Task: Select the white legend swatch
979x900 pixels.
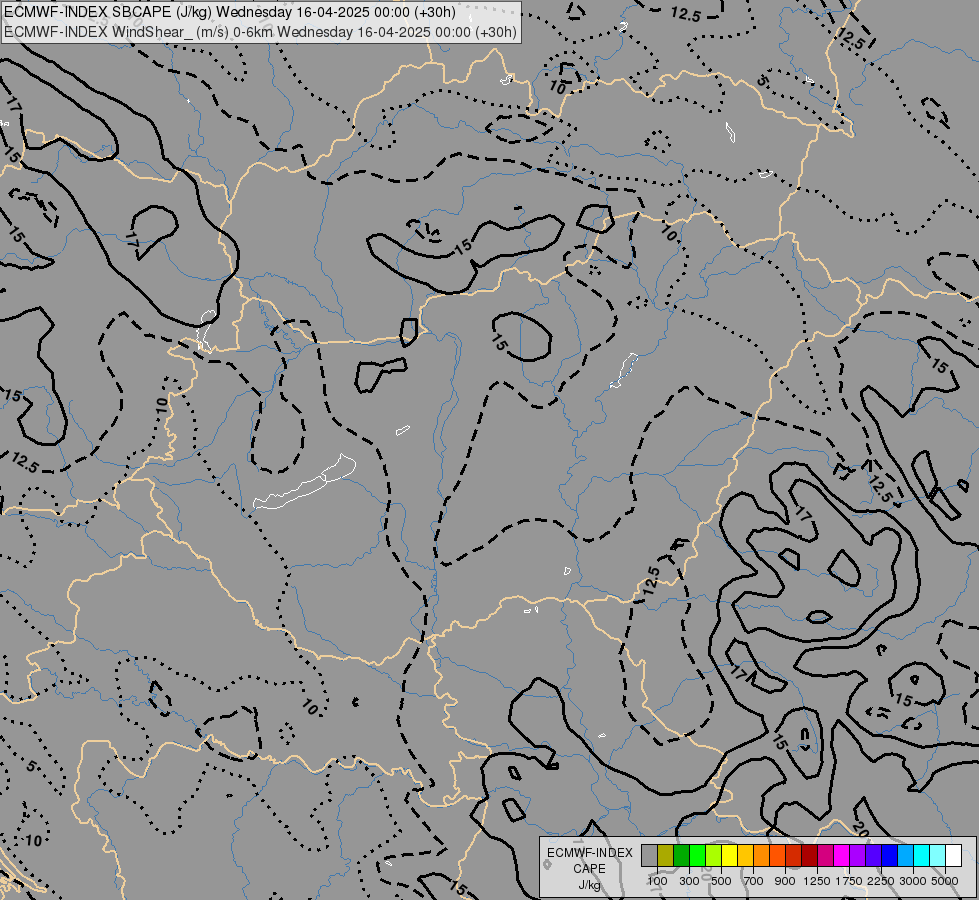Action: click(x=953, y=855)
